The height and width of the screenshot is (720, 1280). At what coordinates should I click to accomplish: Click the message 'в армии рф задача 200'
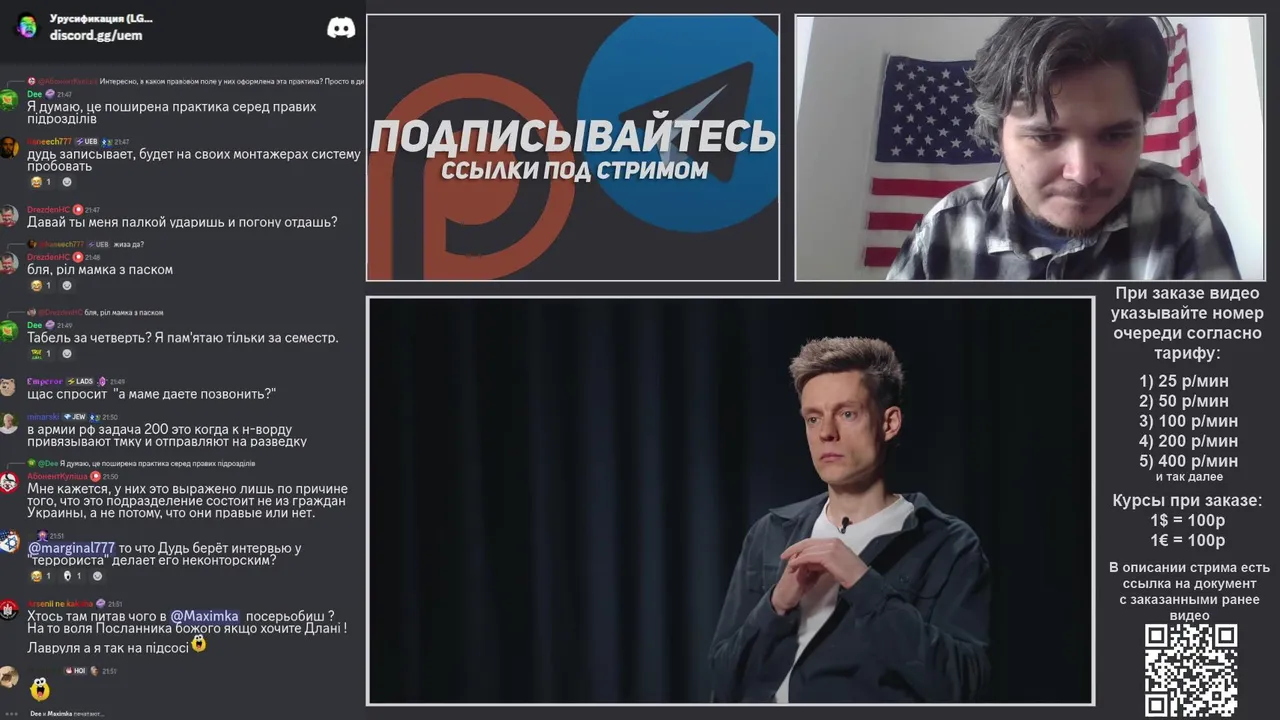tap(167, 435)
